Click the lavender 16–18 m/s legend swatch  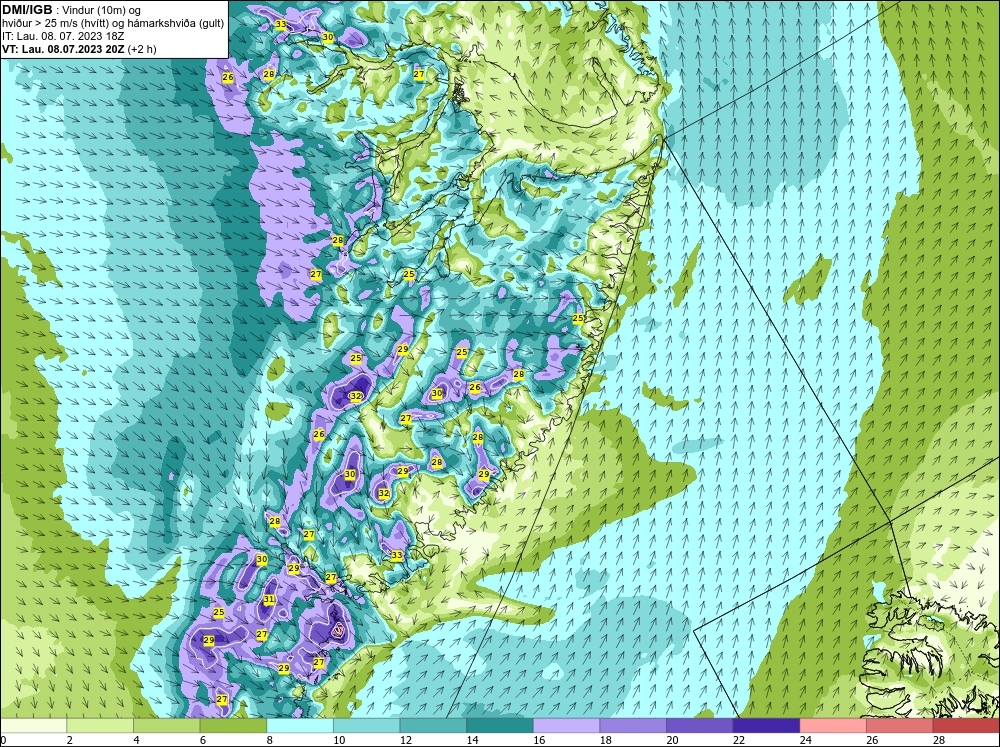coord(566,725)
